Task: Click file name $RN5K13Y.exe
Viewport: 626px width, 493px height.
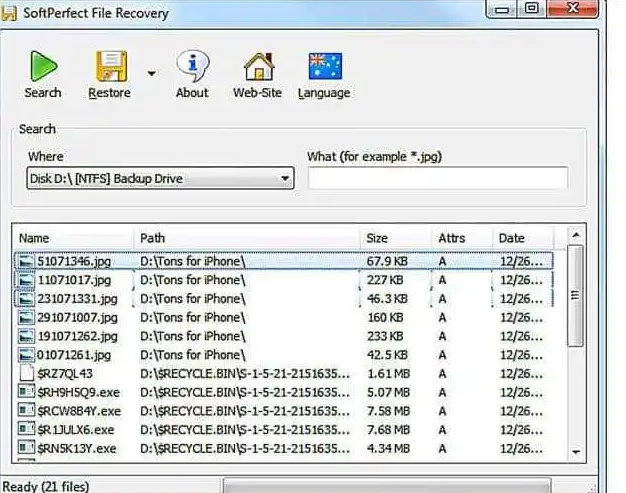Action: [x=77, y=449]
